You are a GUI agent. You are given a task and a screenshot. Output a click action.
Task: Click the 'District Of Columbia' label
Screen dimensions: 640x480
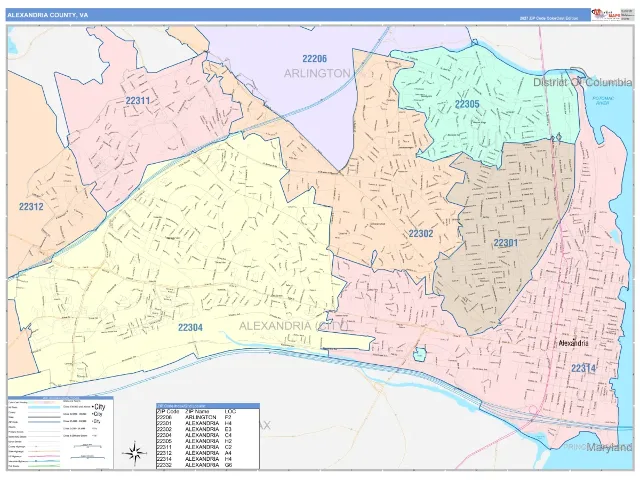[x=582, y=82]
